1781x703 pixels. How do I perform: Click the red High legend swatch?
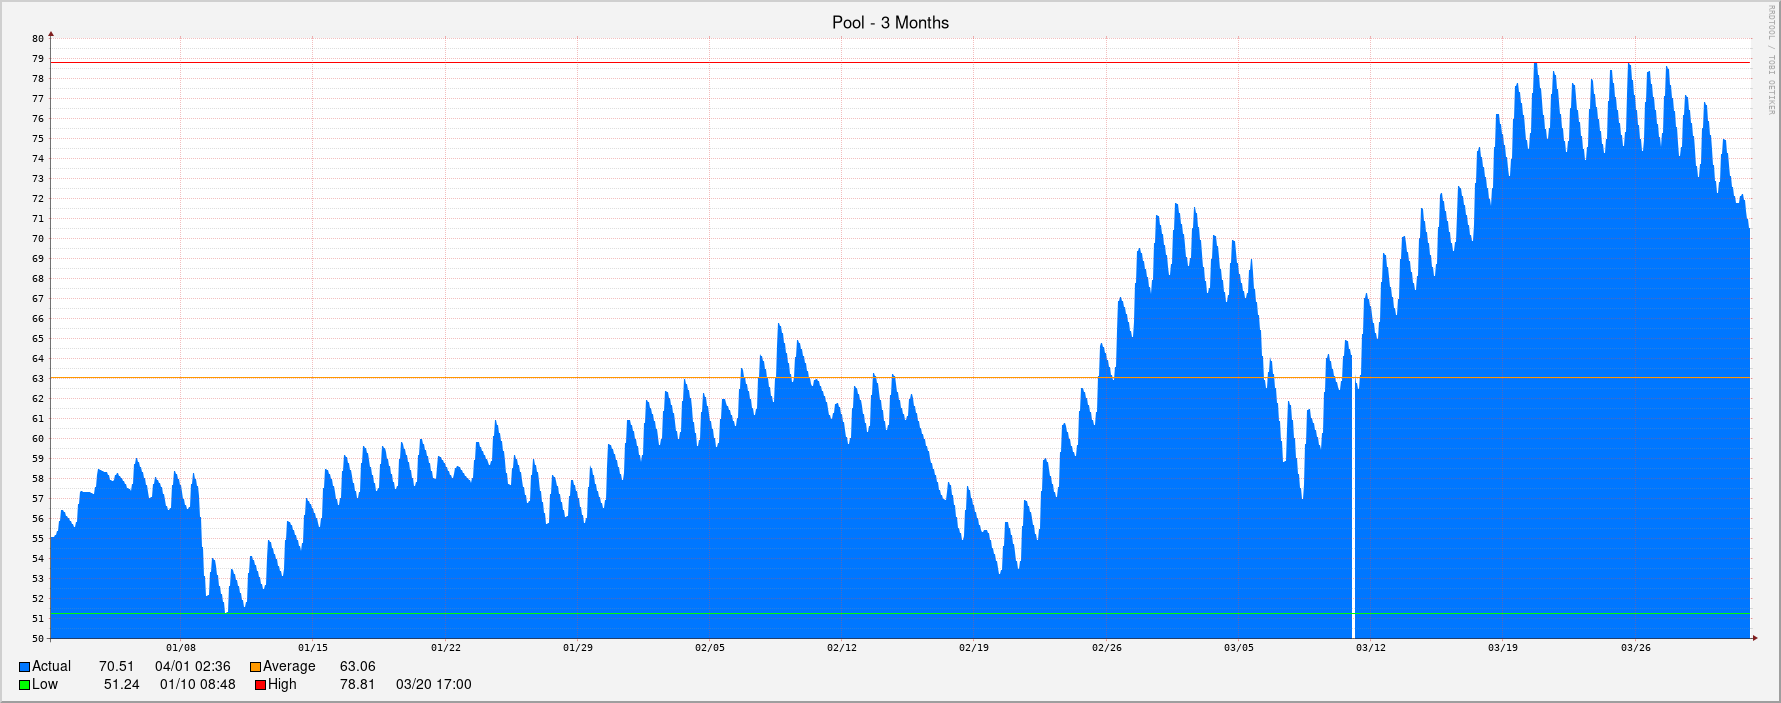pyautogui.click(x=260, y=685)
